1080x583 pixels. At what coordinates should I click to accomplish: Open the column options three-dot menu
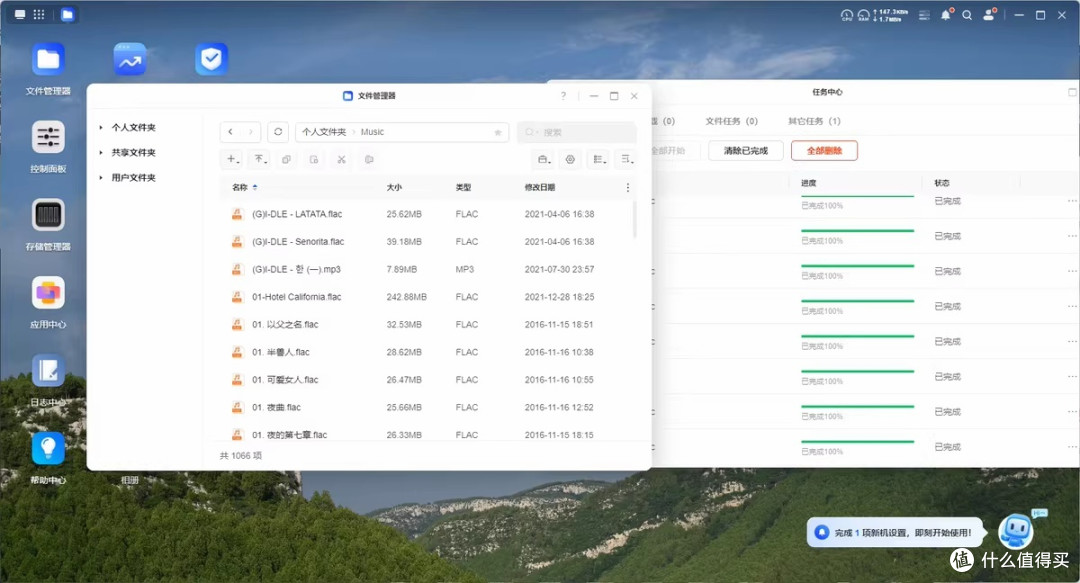627,187
